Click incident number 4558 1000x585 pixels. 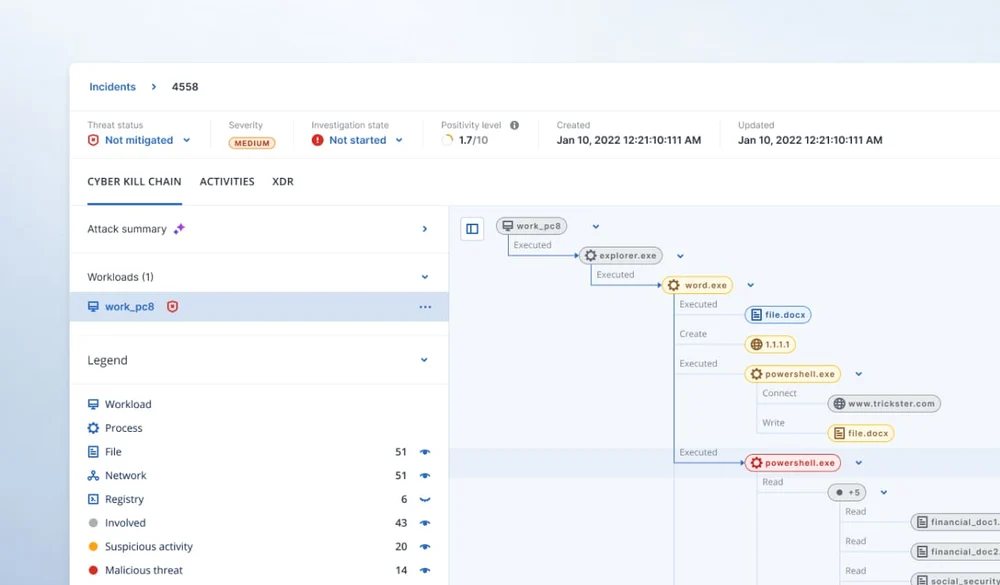185,87
